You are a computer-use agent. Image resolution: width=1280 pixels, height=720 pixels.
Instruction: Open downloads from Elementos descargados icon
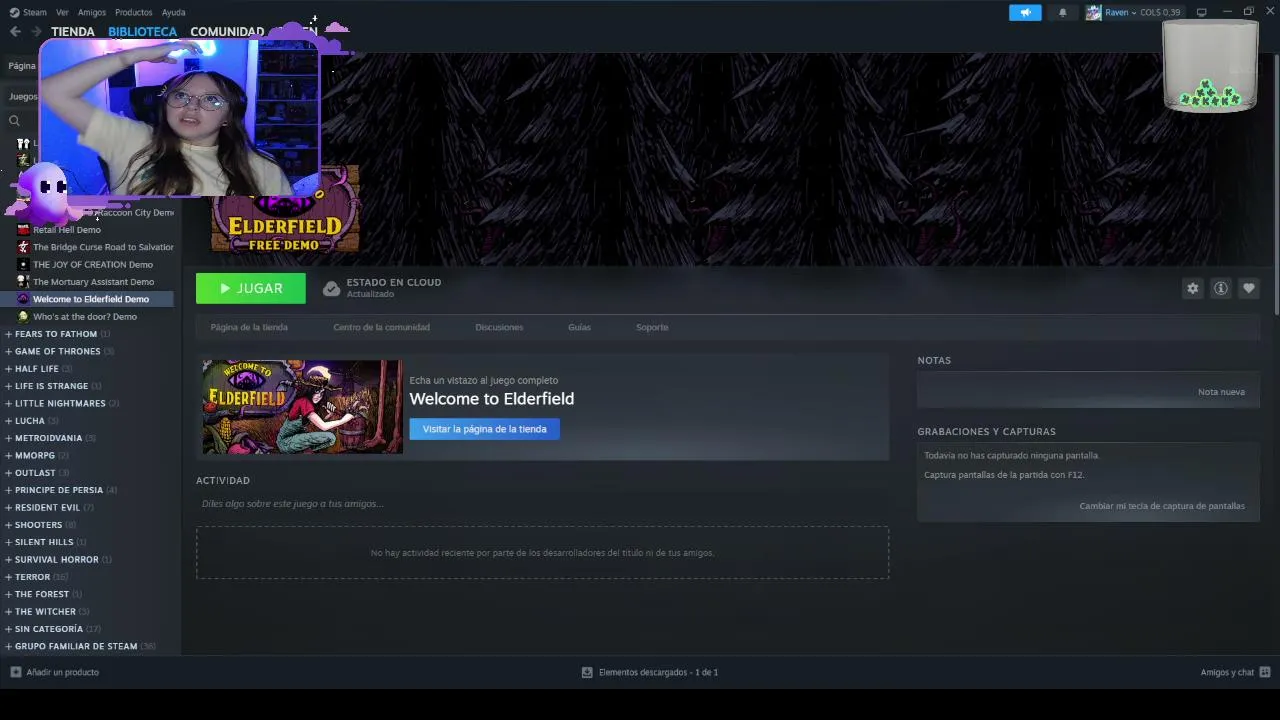pos(587,672)
